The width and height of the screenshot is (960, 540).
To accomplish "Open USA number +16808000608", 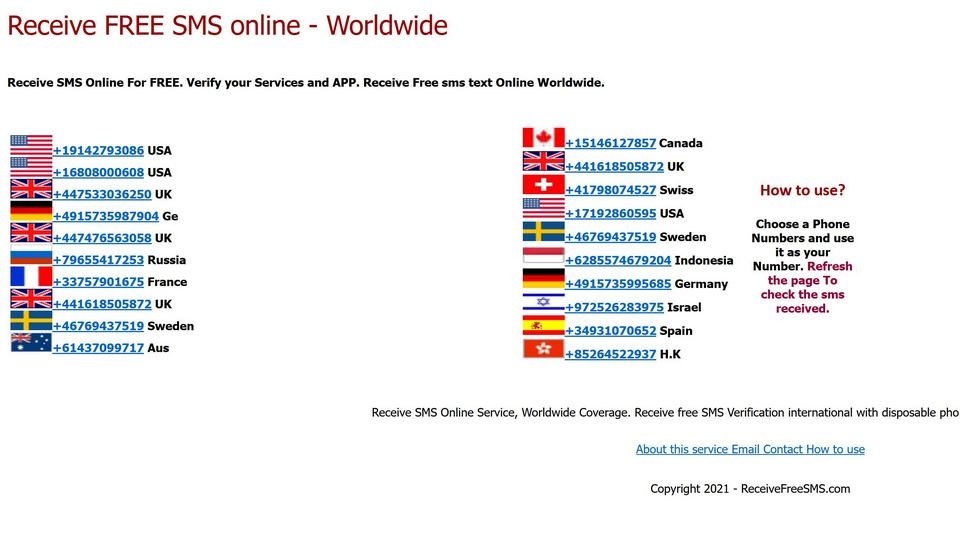I will click(99, 173).
